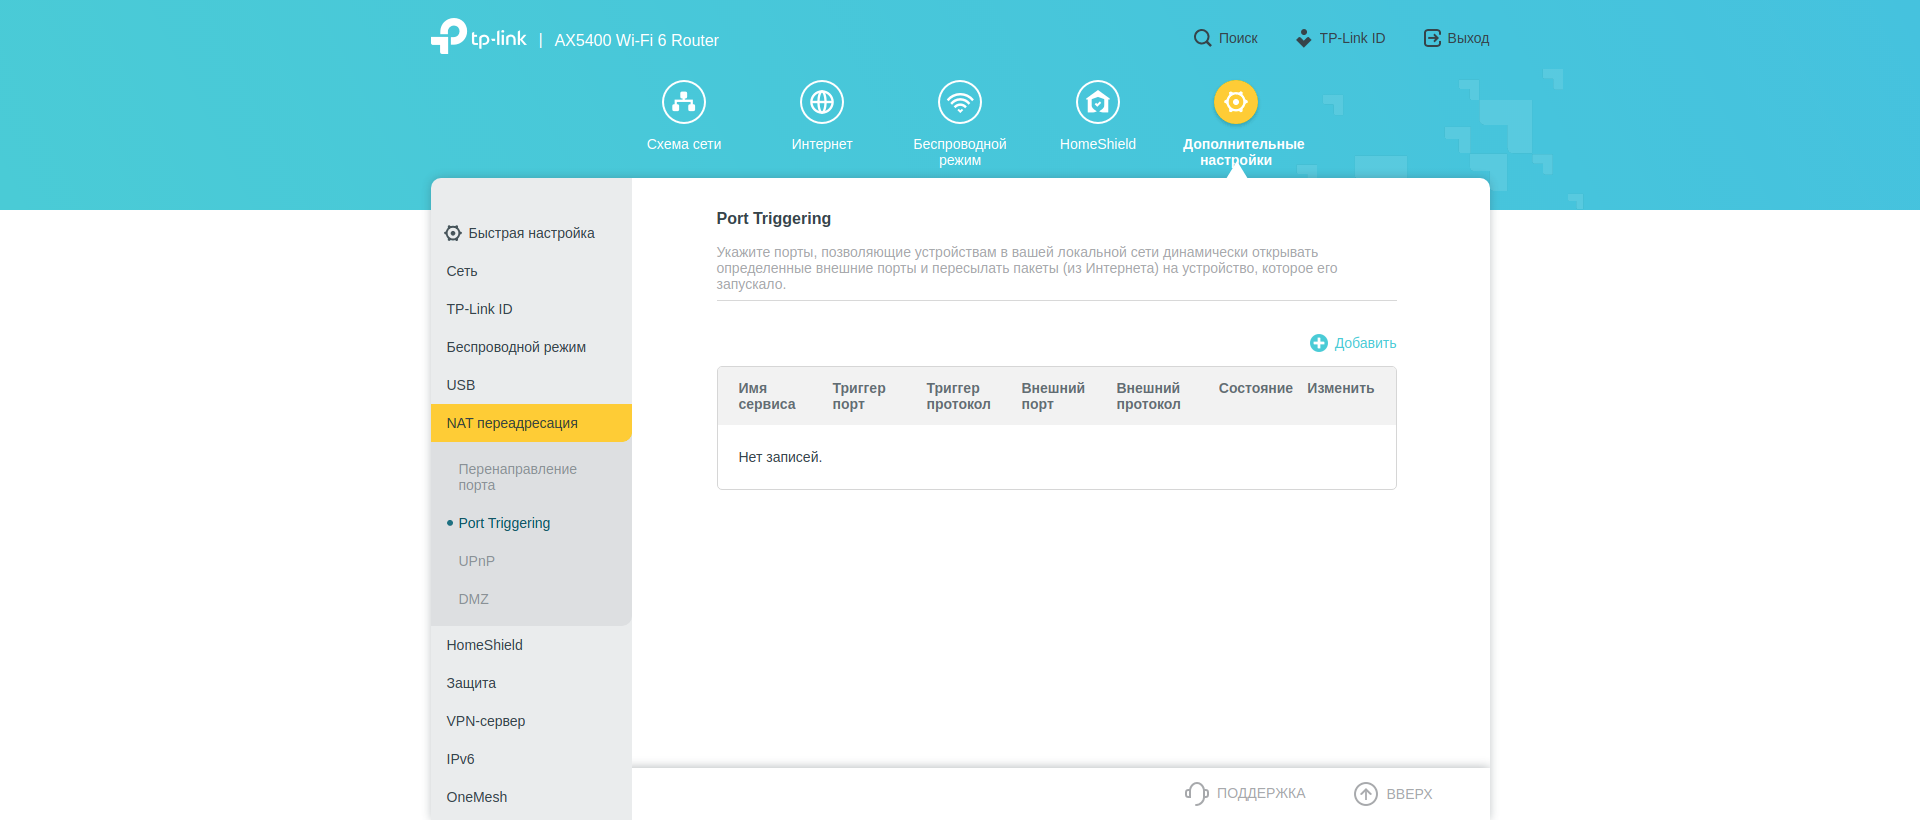The height and width of the screenshot is (820, 1920).
Task: Select the Дополнительные настройки gear icon
Action: tap(1236, 102)
